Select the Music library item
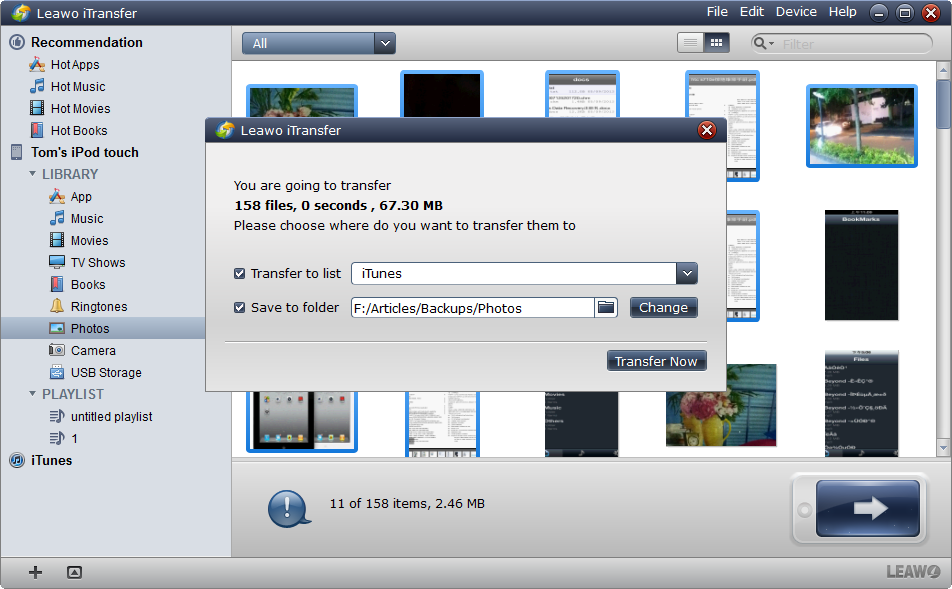 click(x=86, y=219)
